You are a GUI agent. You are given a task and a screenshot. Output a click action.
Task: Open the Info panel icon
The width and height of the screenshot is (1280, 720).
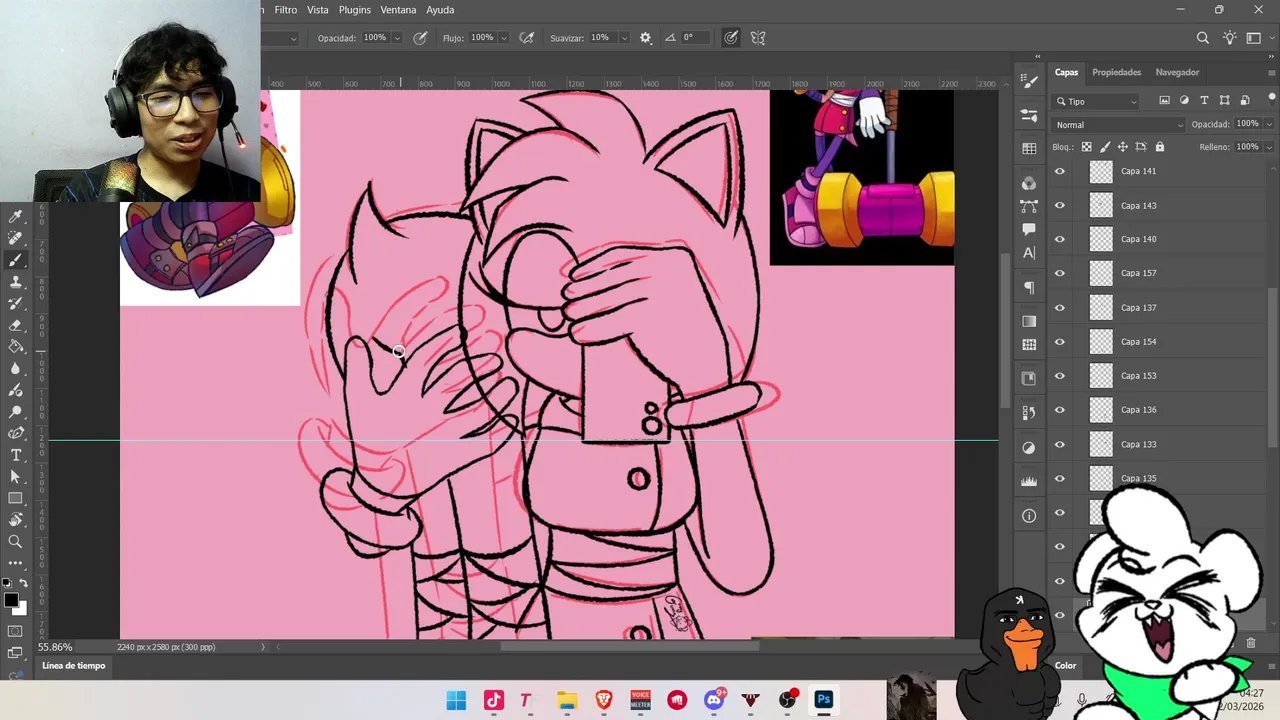tap(1029, 516)
